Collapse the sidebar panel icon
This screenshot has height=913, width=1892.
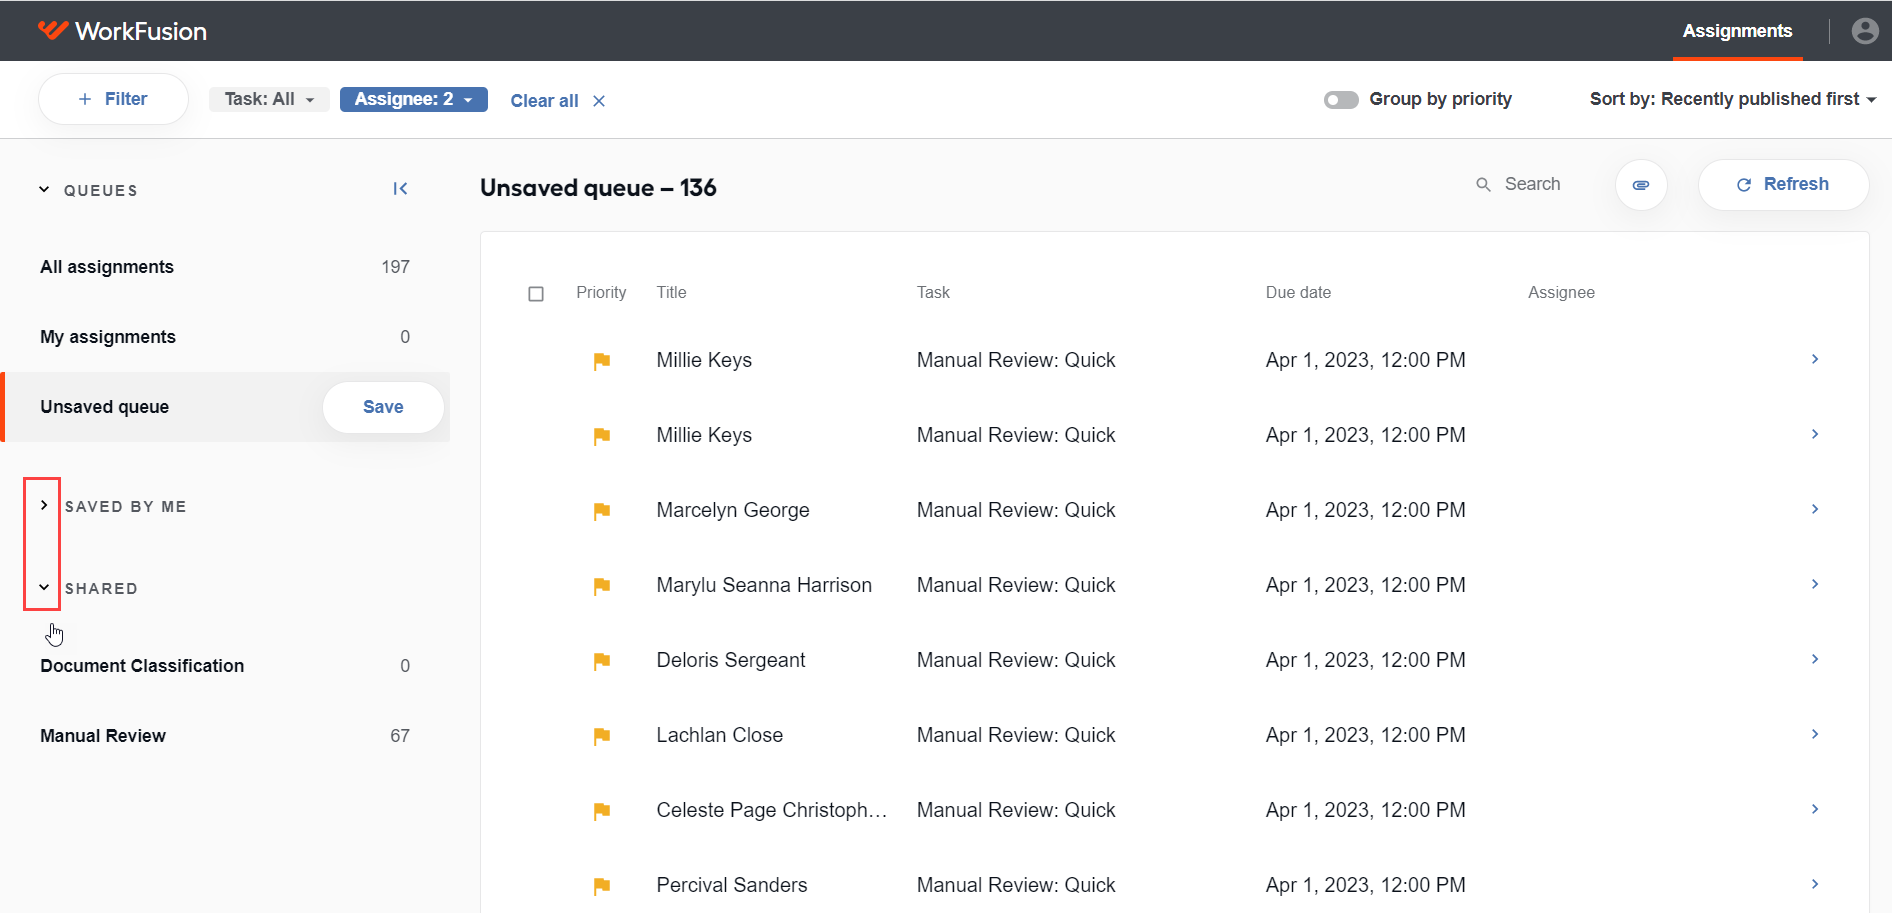[400, 189]
